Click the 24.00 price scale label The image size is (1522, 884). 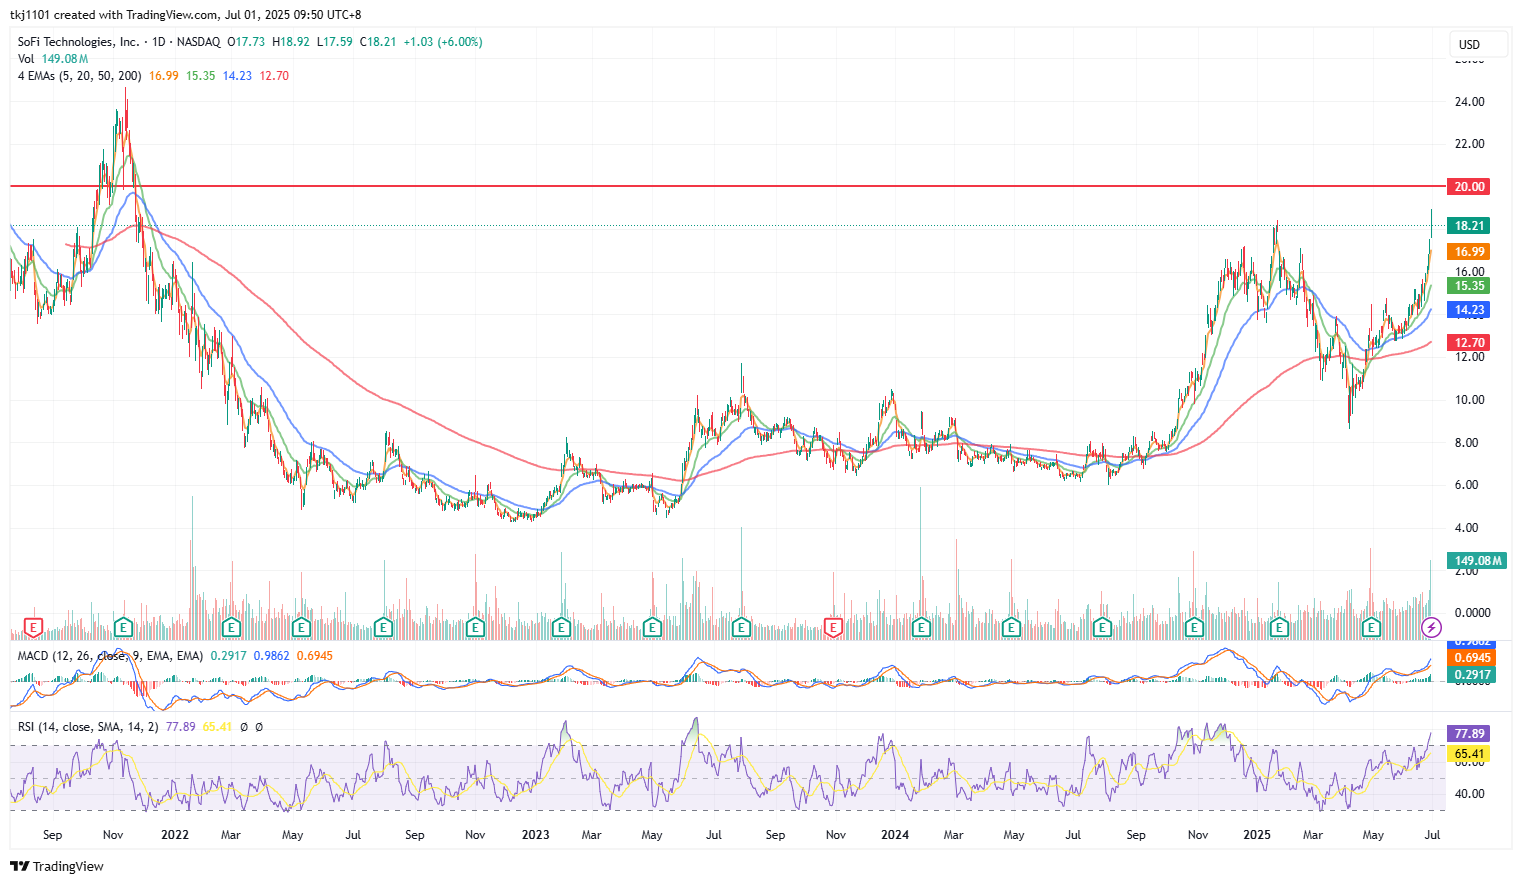click(x=1469, y=102)
